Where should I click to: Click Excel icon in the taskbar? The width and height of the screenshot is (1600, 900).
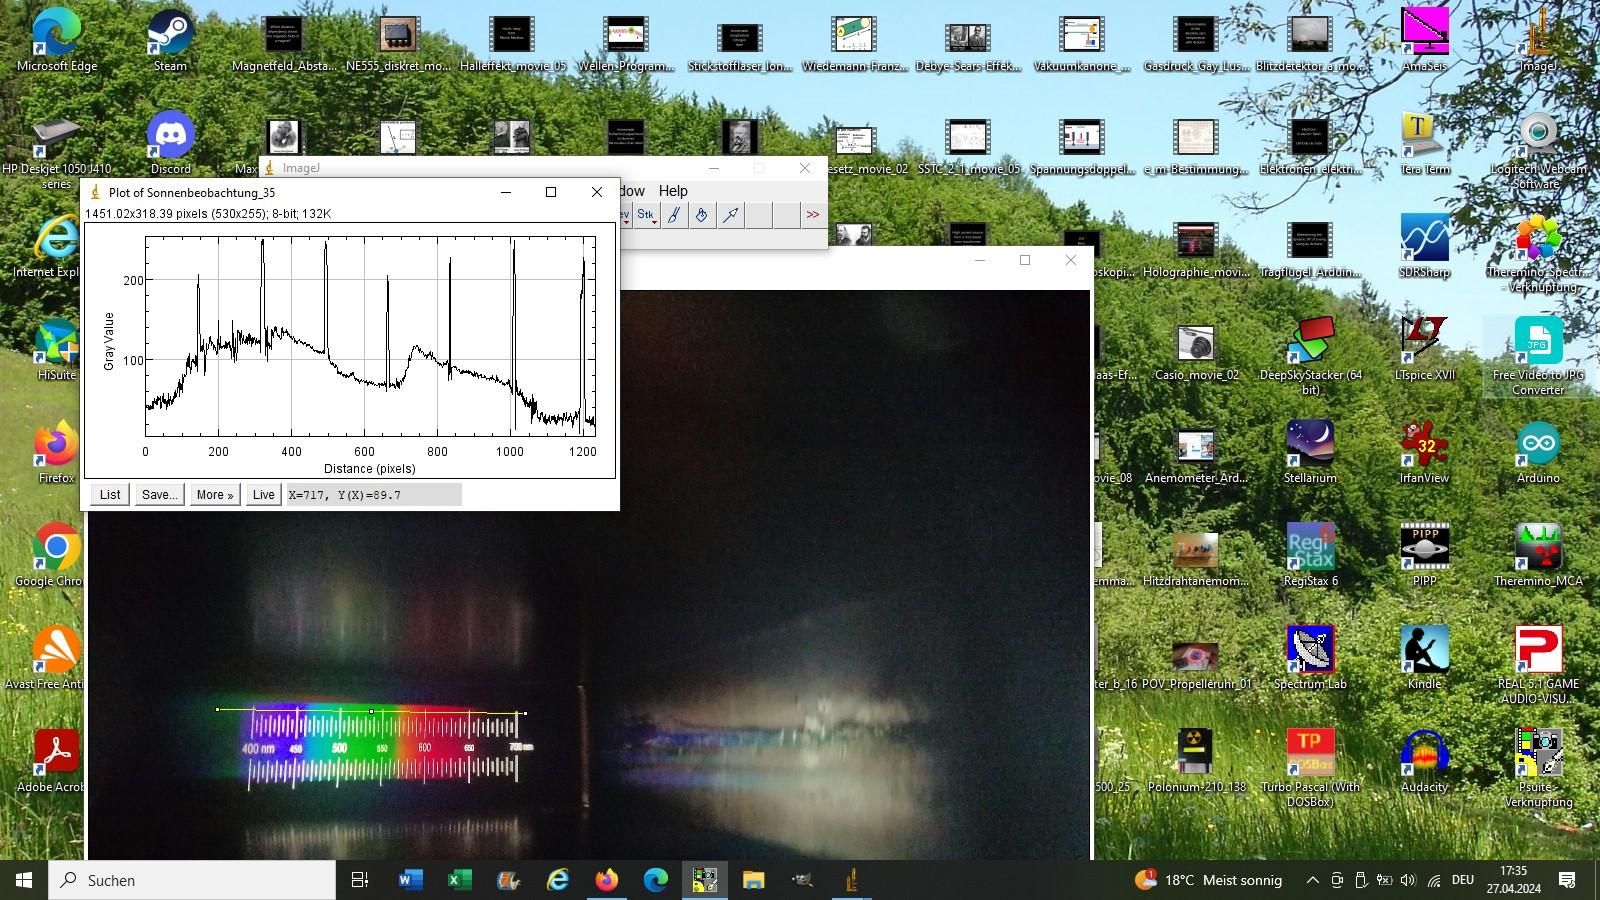click(x=459, y=880)
